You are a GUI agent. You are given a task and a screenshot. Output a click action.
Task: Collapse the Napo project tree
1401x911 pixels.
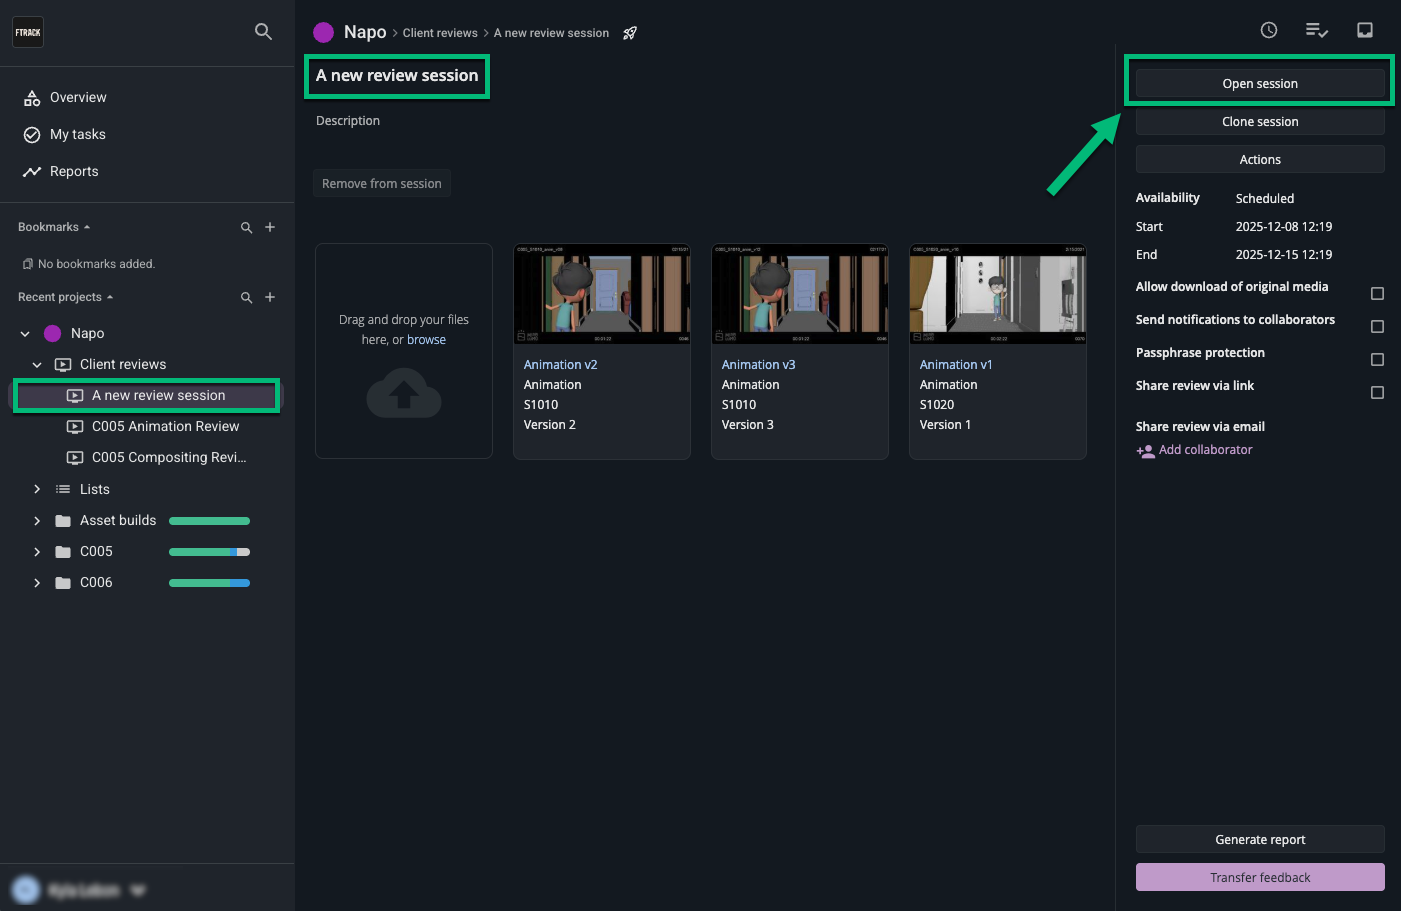[25, 334]
